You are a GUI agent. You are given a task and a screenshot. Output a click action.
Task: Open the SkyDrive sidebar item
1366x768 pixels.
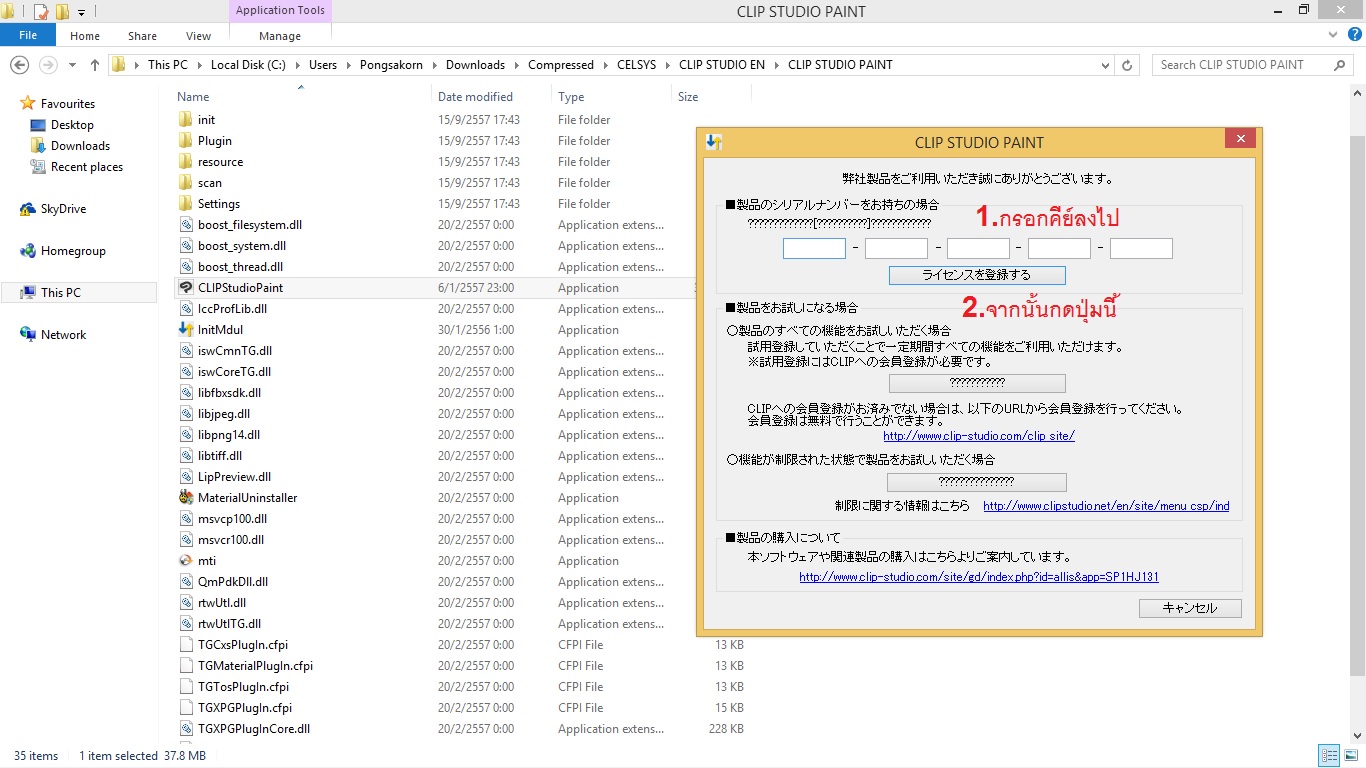click(x=53, y=209)
